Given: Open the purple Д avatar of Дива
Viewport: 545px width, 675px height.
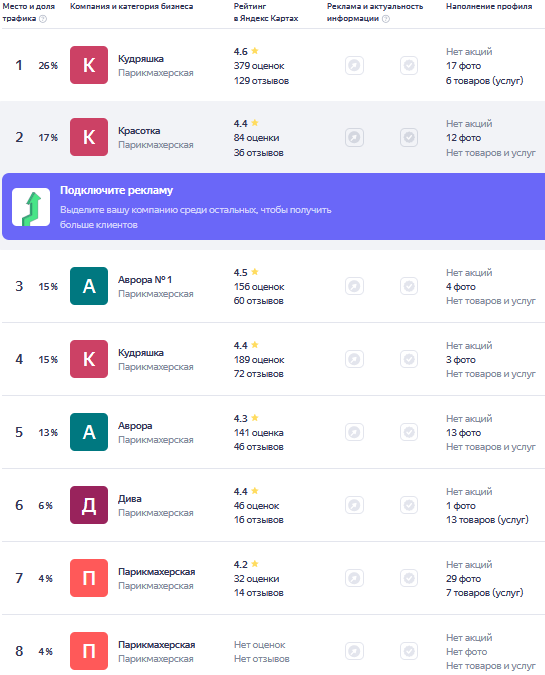Looking at the screenshot, I should pos(89,505).
